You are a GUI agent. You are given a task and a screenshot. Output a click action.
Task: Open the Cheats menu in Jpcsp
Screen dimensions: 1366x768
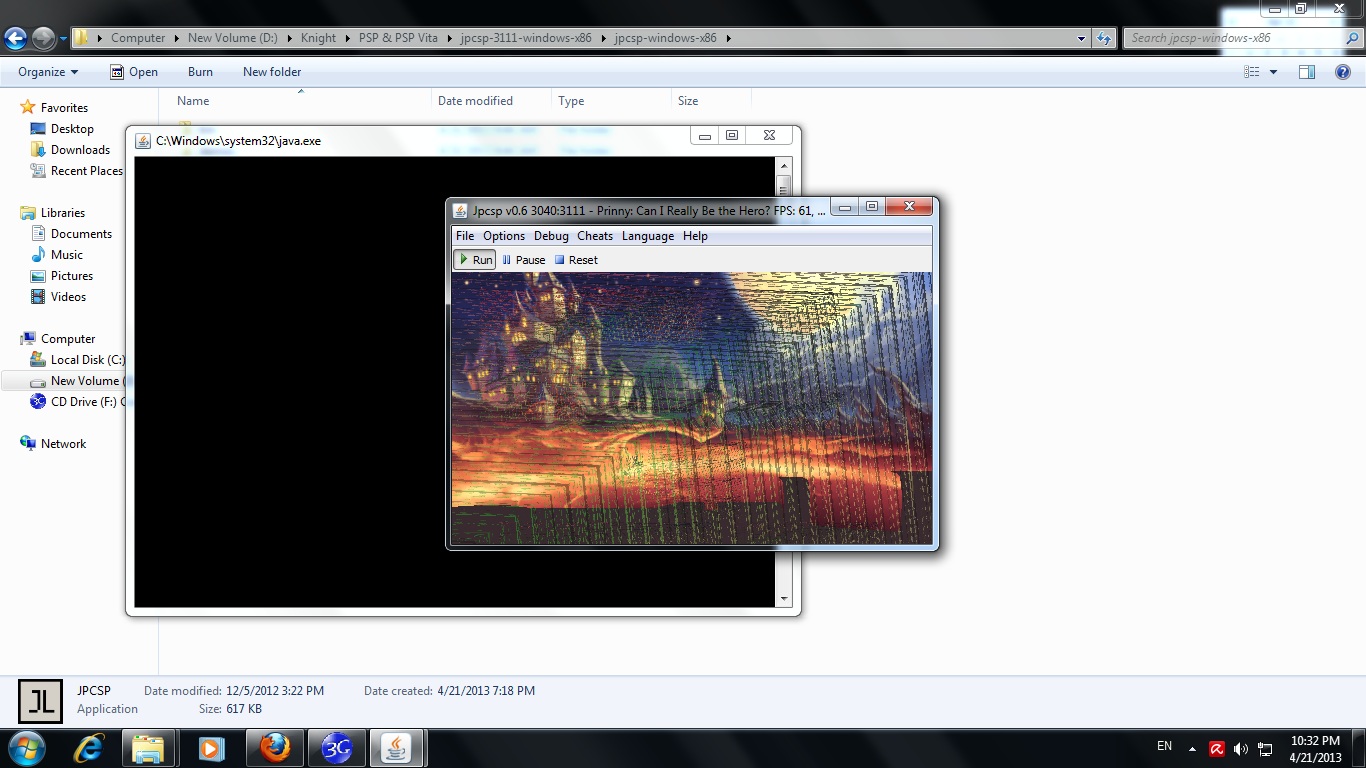594,236
